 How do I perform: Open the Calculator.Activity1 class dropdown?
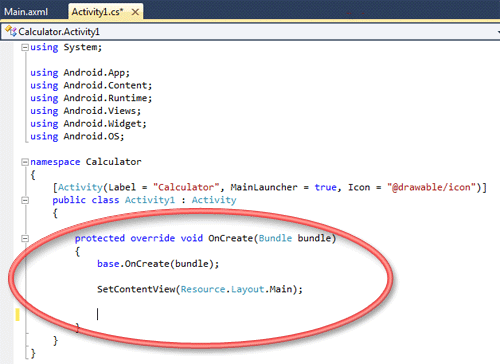click(250, 32)
